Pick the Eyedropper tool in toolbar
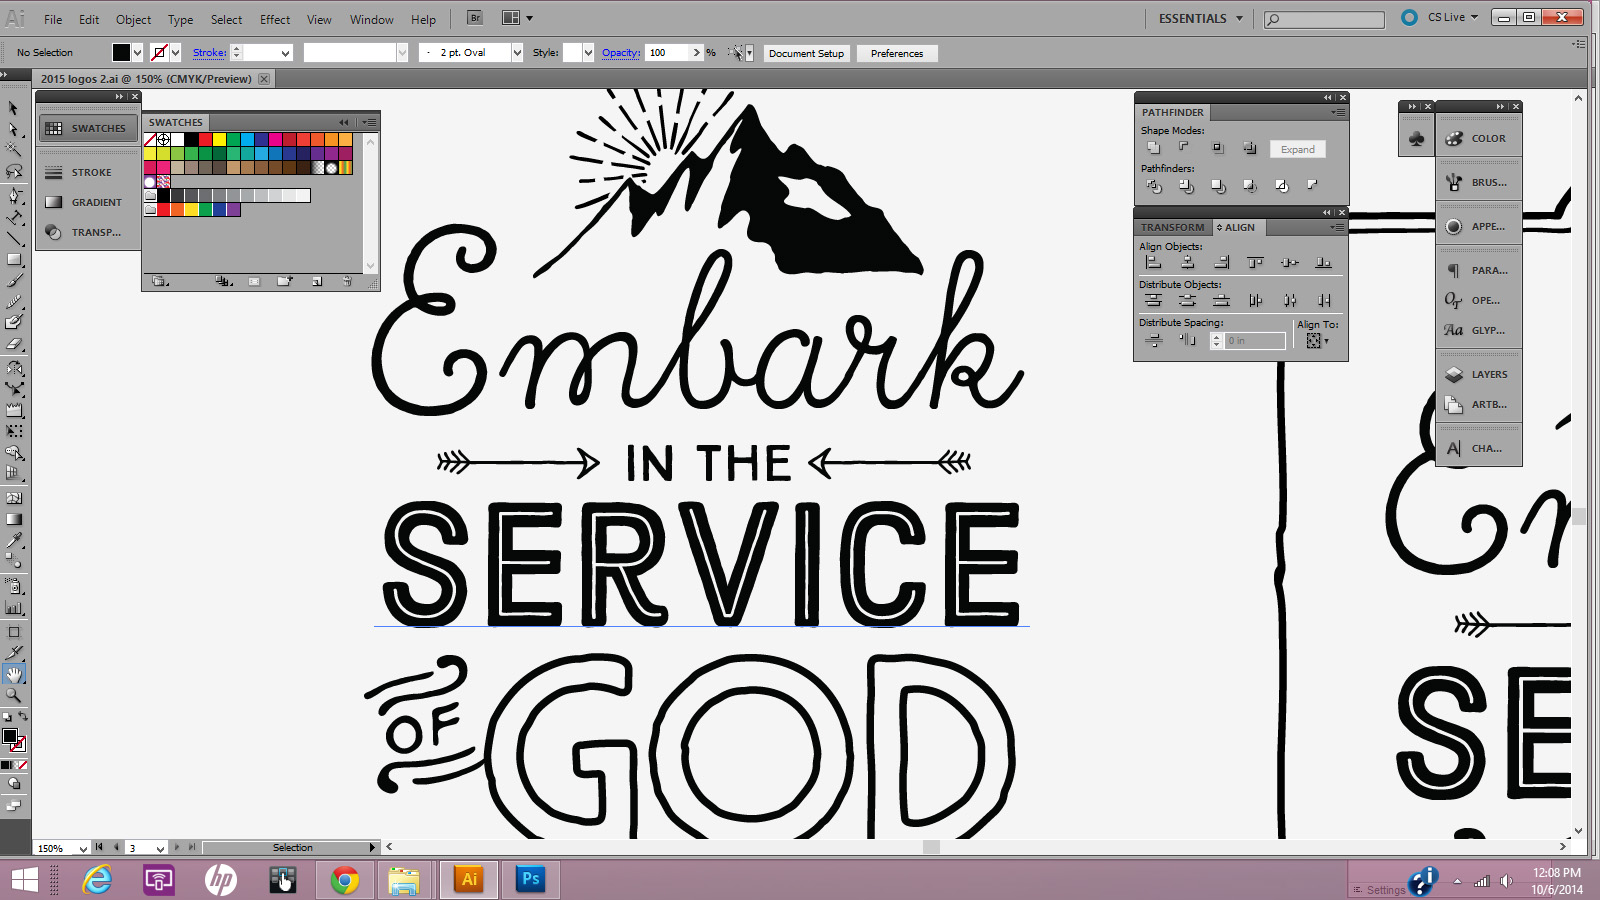Viewport: 1600px width, 900px height. point(14,541)
